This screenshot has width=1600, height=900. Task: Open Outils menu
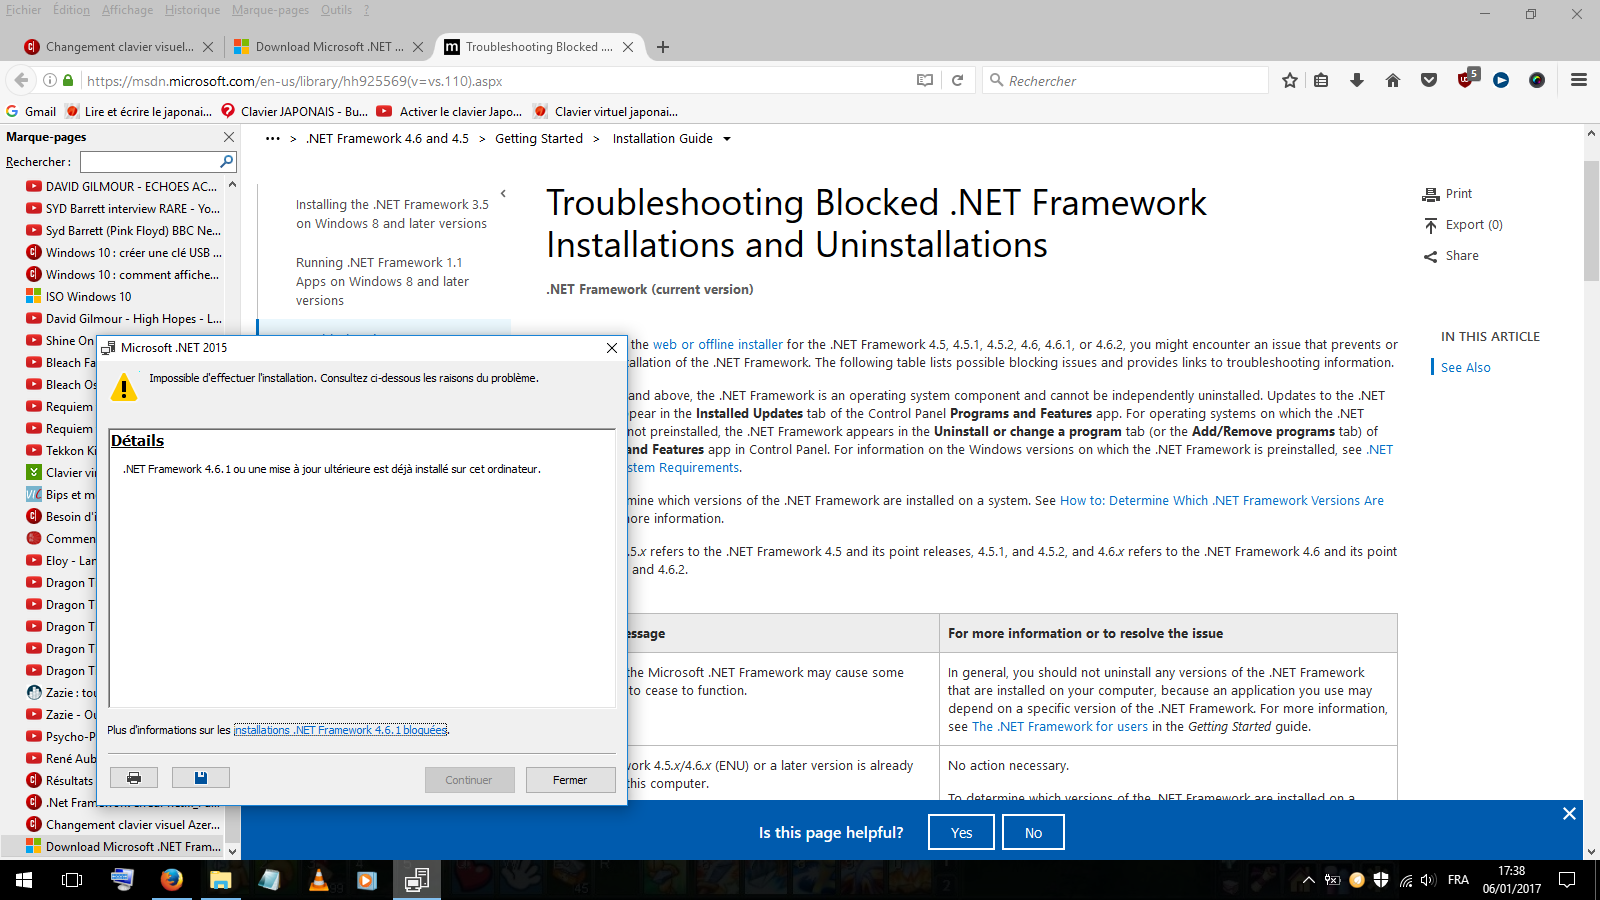point(336,10)
